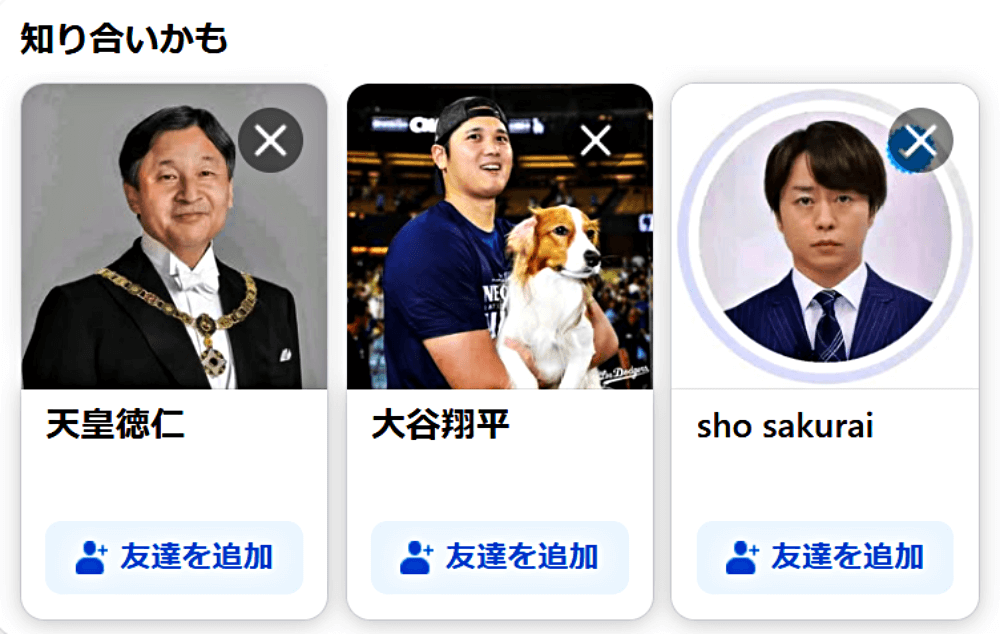Tap 友達を追加 below sho sakurai
The width and height of the screenshot is (1000, 634).
825,557
